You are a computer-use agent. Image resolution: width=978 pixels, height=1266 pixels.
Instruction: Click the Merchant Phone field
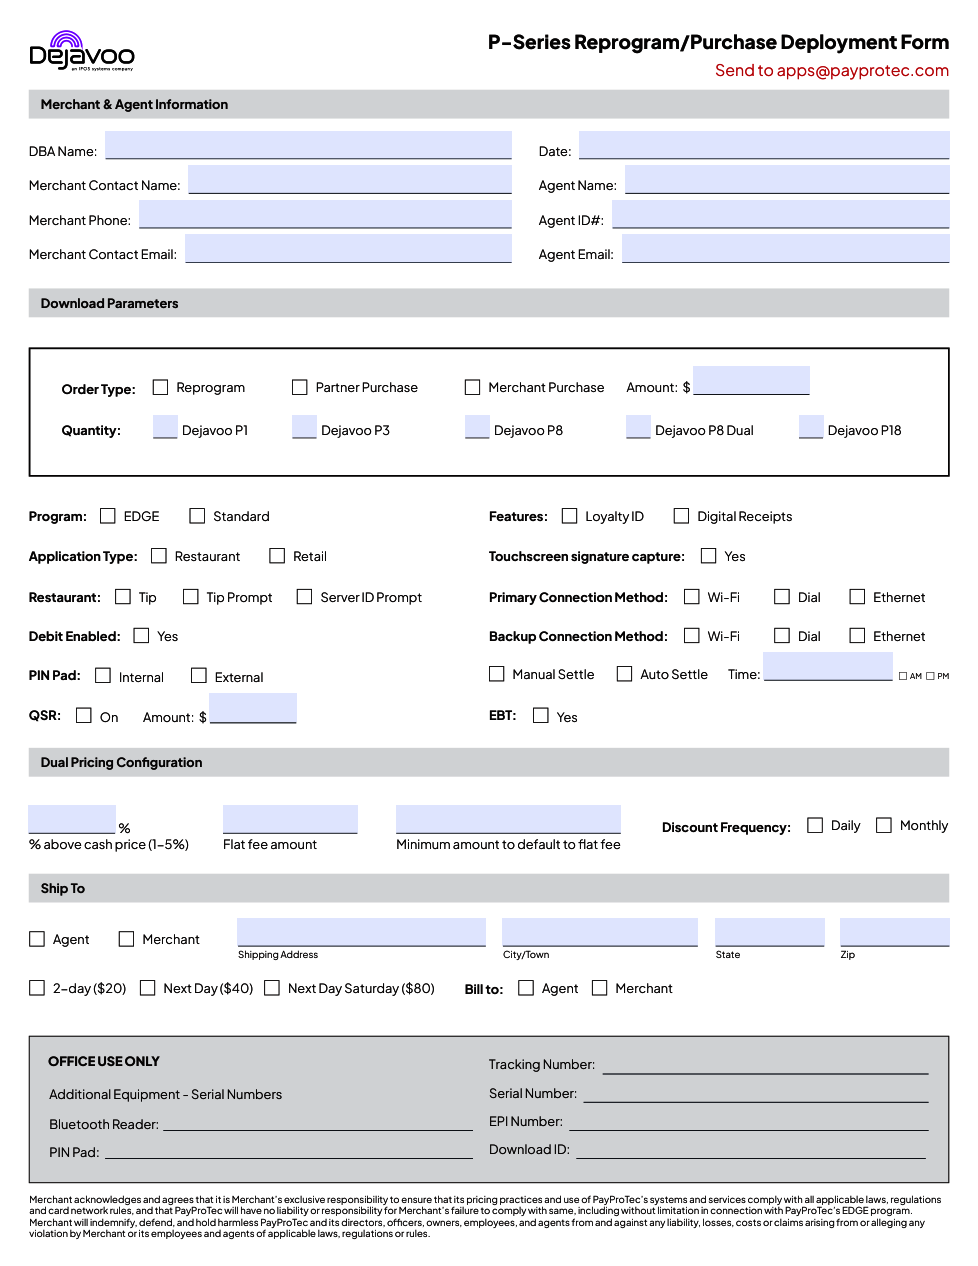[x=325, y=214]
